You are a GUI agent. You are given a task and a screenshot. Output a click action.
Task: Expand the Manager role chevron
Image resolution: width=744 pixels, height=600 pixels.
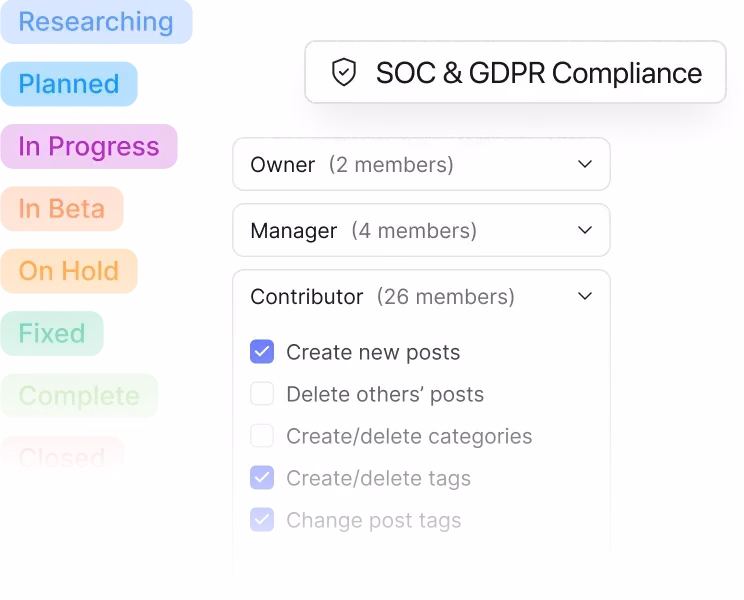pos(585,230)
